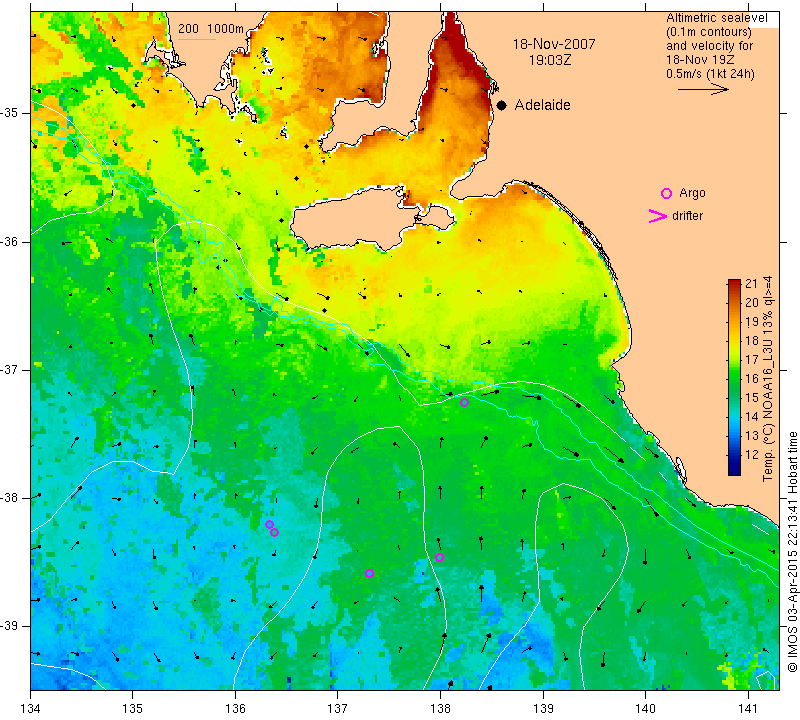Click the '18-Nov-2007' date text
Image resolution: width=800 pixels, height=720 pixels.
click(554, 44)
